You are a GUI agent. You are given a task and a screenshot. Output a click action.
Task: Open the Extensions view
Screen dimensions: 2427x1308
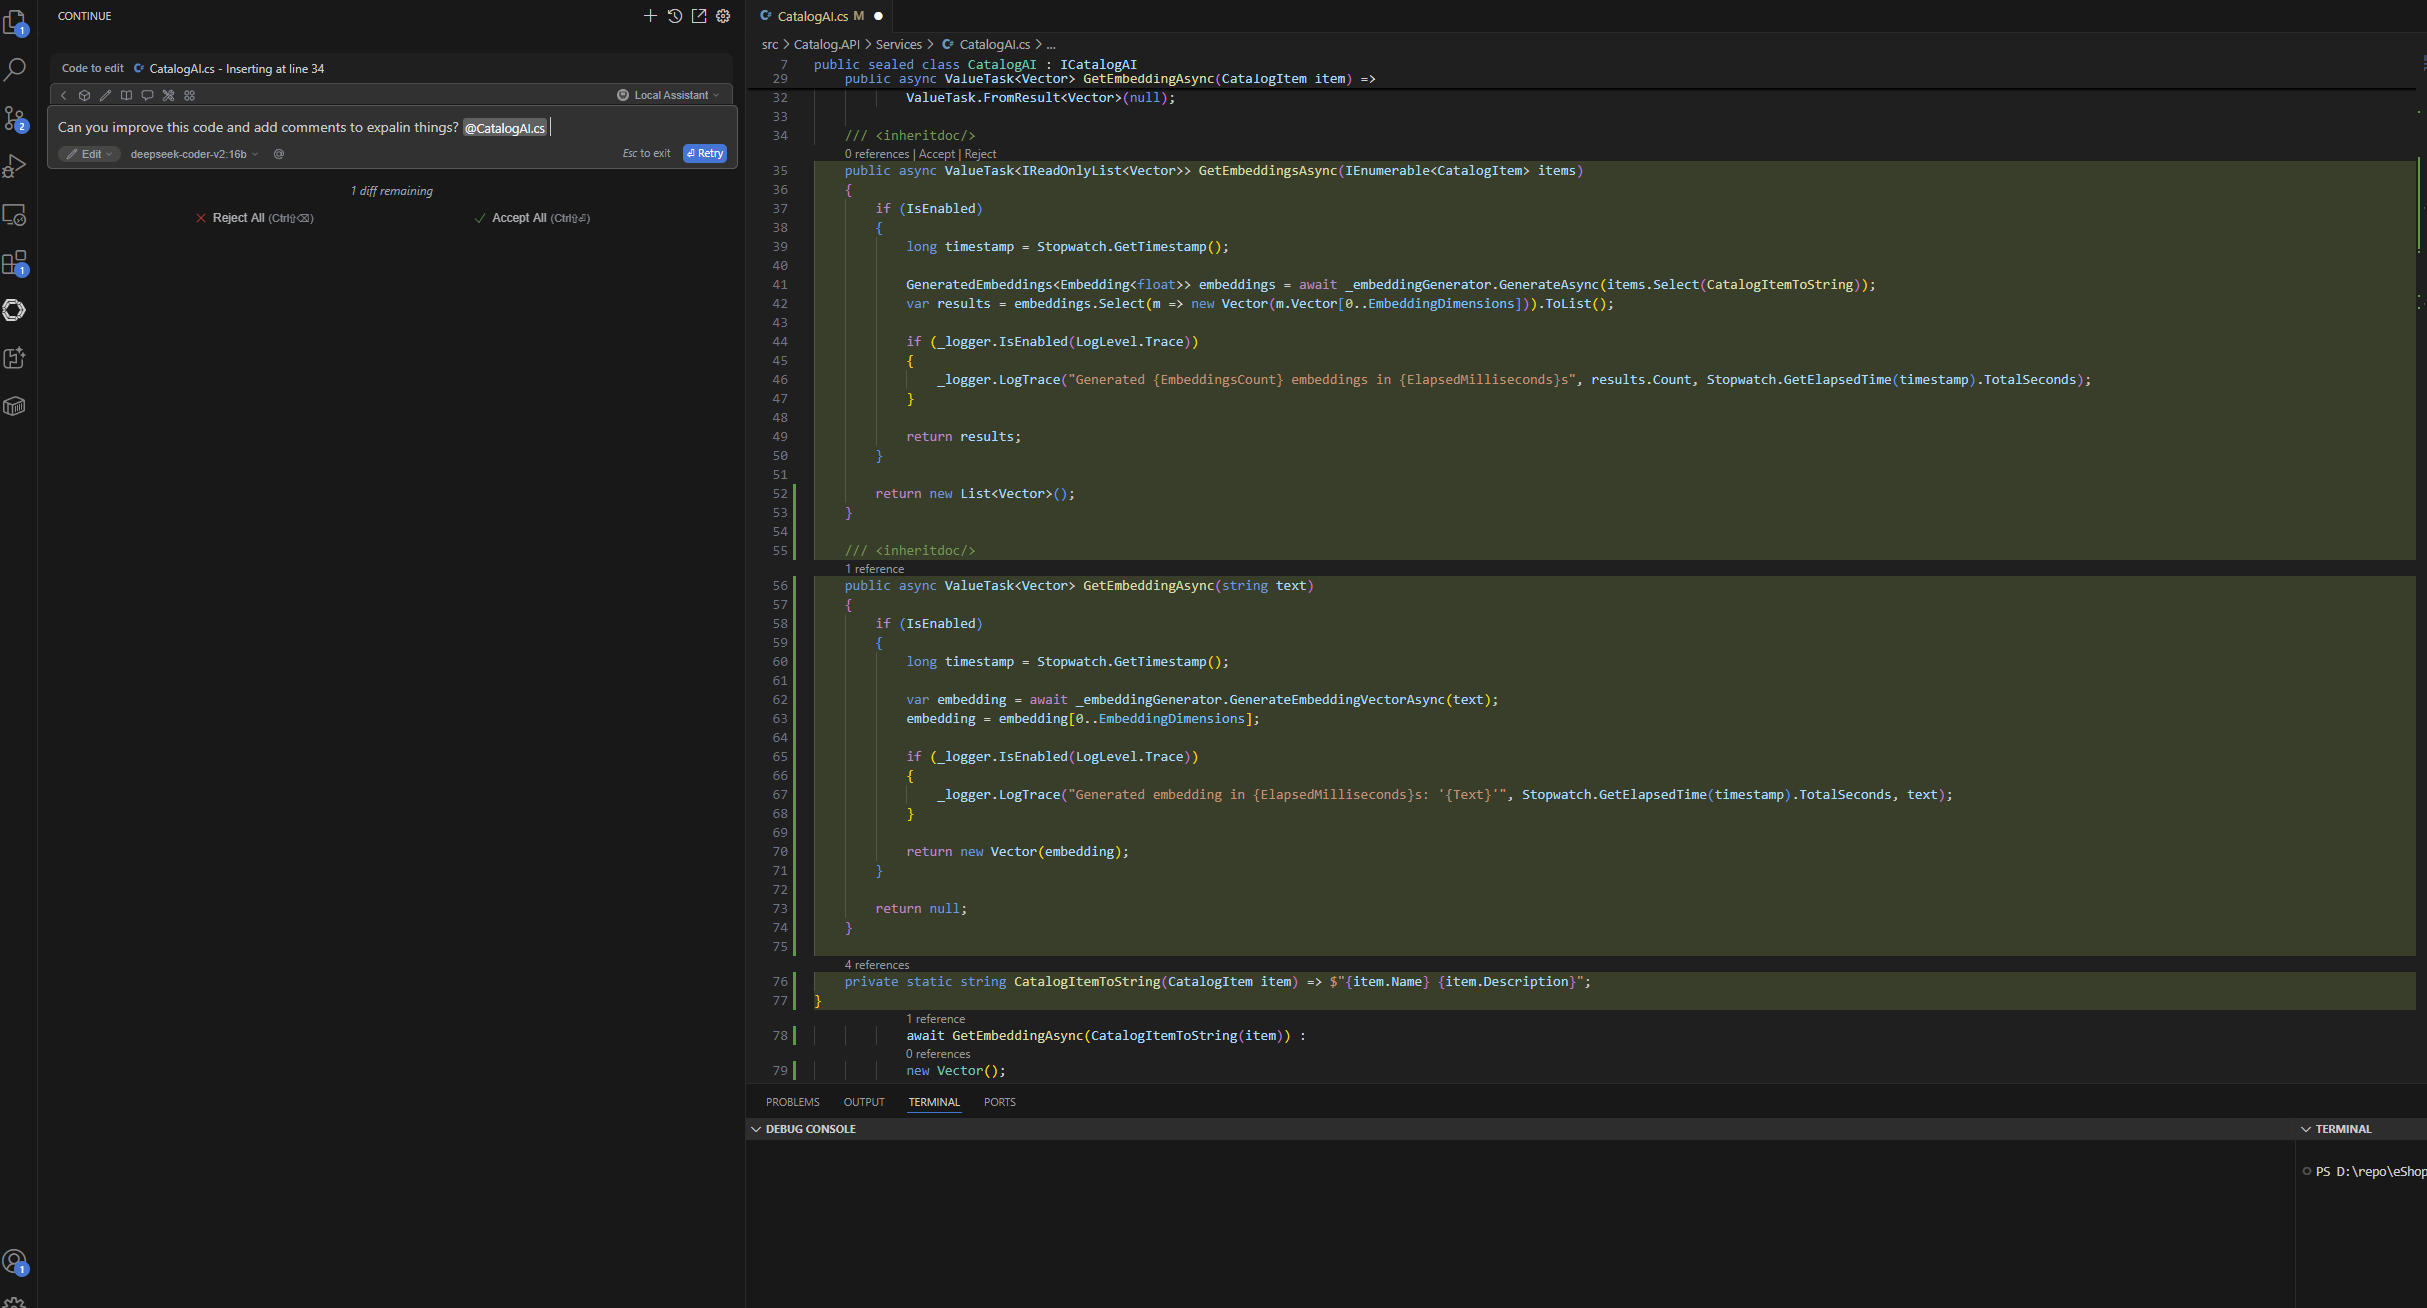click(15, 263)
